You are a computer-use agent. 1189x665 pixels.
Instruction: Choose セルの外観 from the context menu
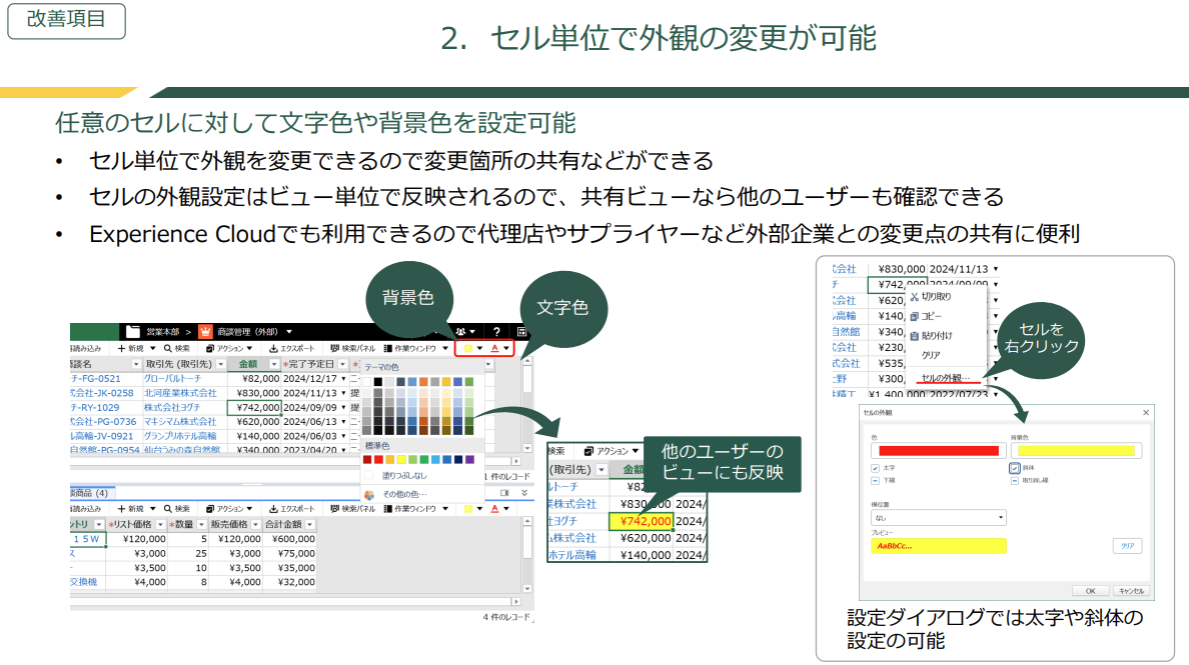[946, 378]
